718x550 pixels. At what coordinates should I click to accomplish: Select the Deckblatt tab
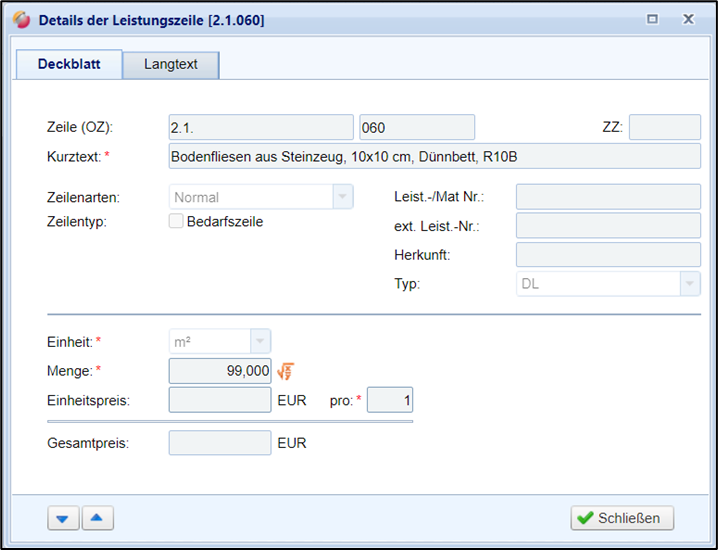(x=70, y=64)
